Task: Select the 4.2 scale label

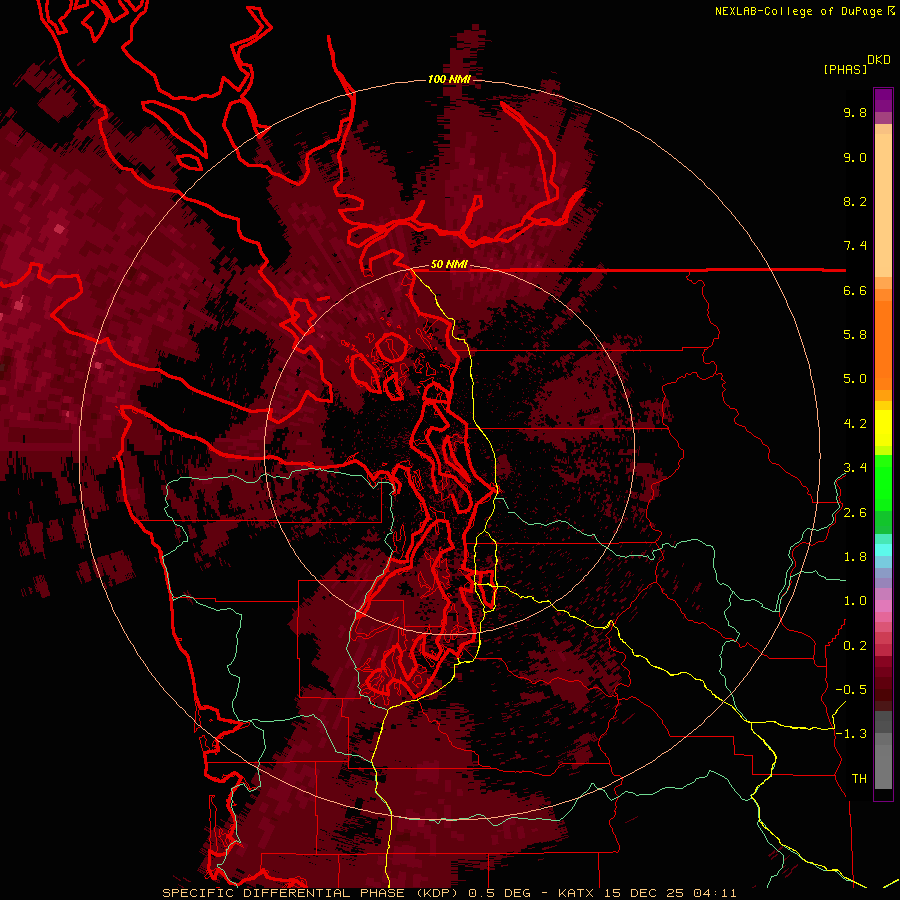Action: tap(855, 424)
